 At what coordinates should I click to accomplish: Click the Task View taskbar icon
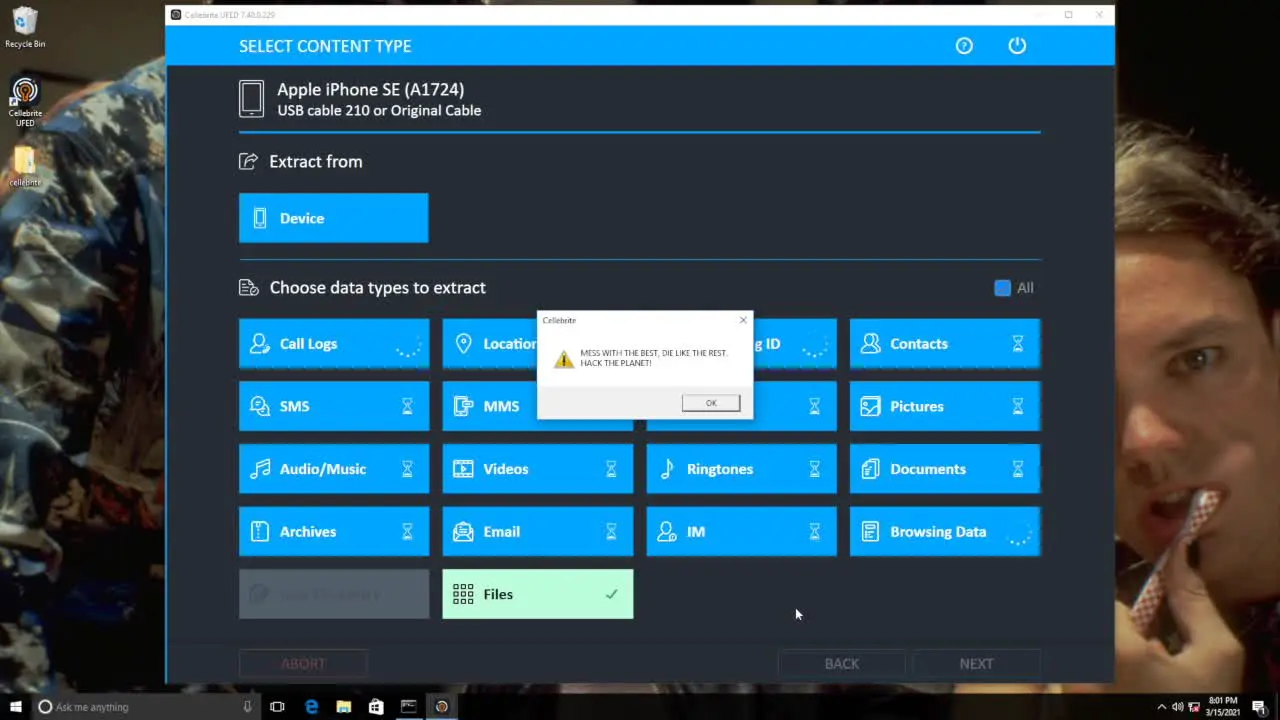pyautogui.click(x=277, y=707)
